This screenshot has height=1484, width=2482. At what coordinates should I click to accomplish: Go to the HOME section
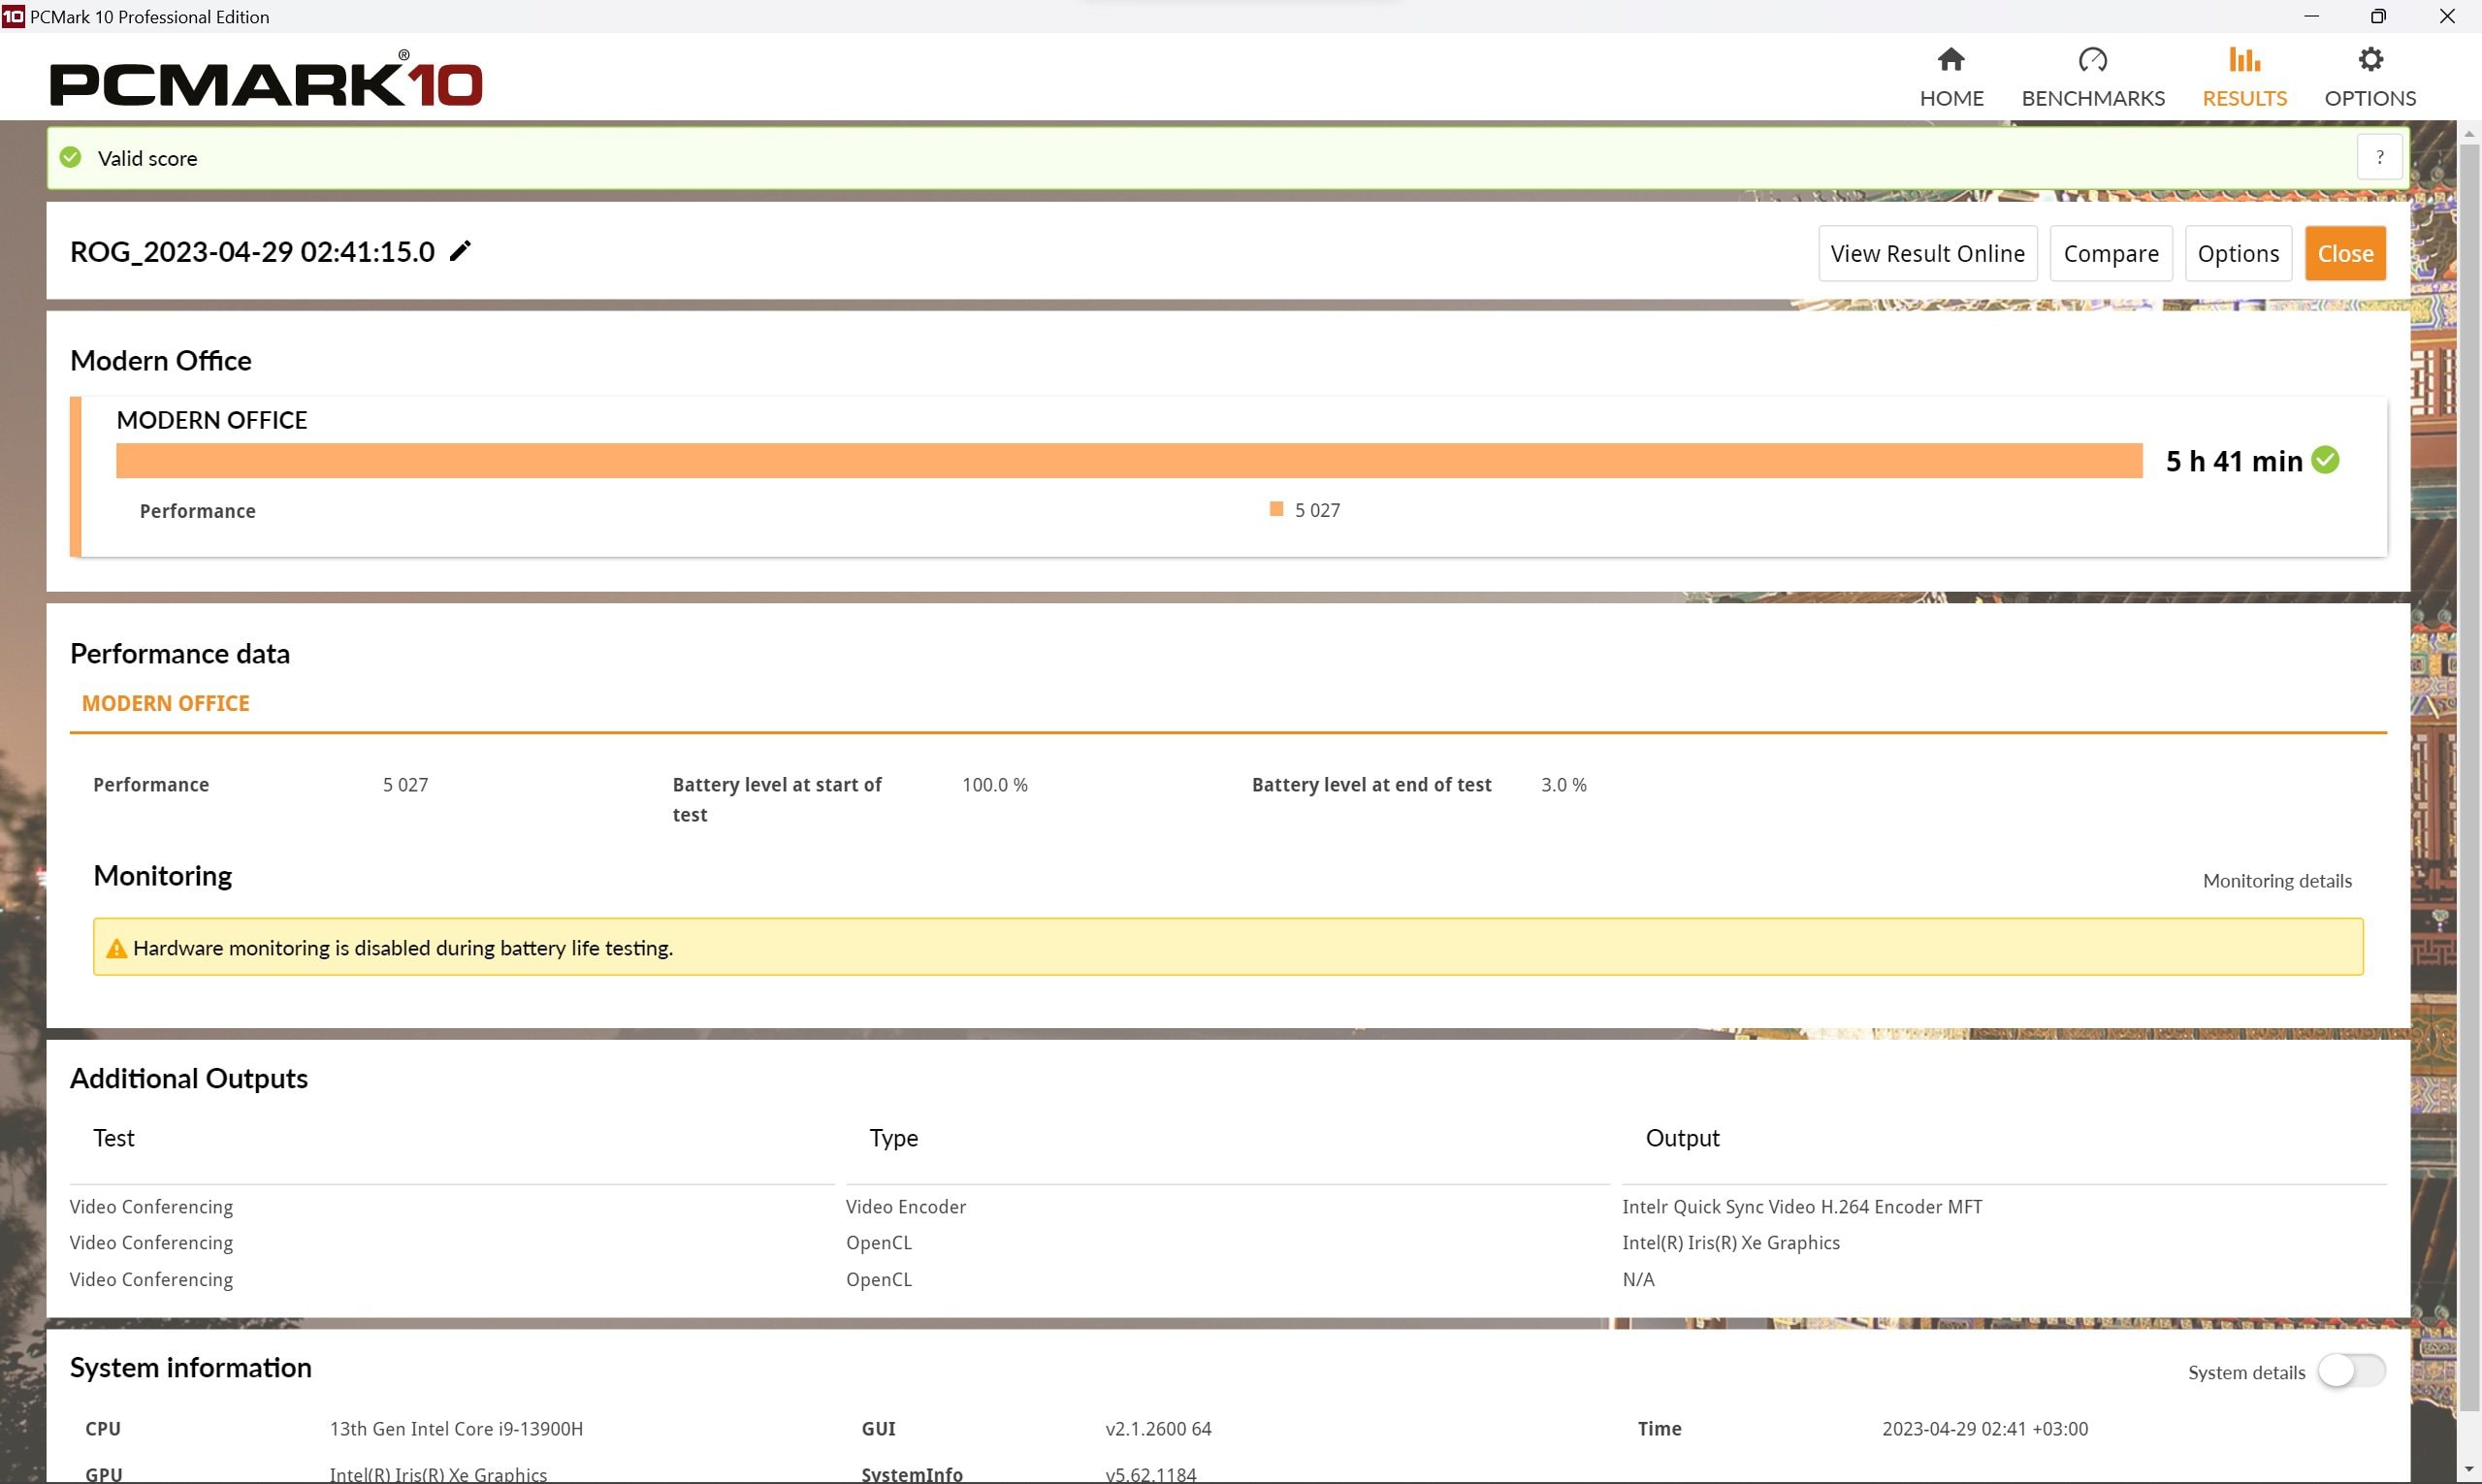1951,78
